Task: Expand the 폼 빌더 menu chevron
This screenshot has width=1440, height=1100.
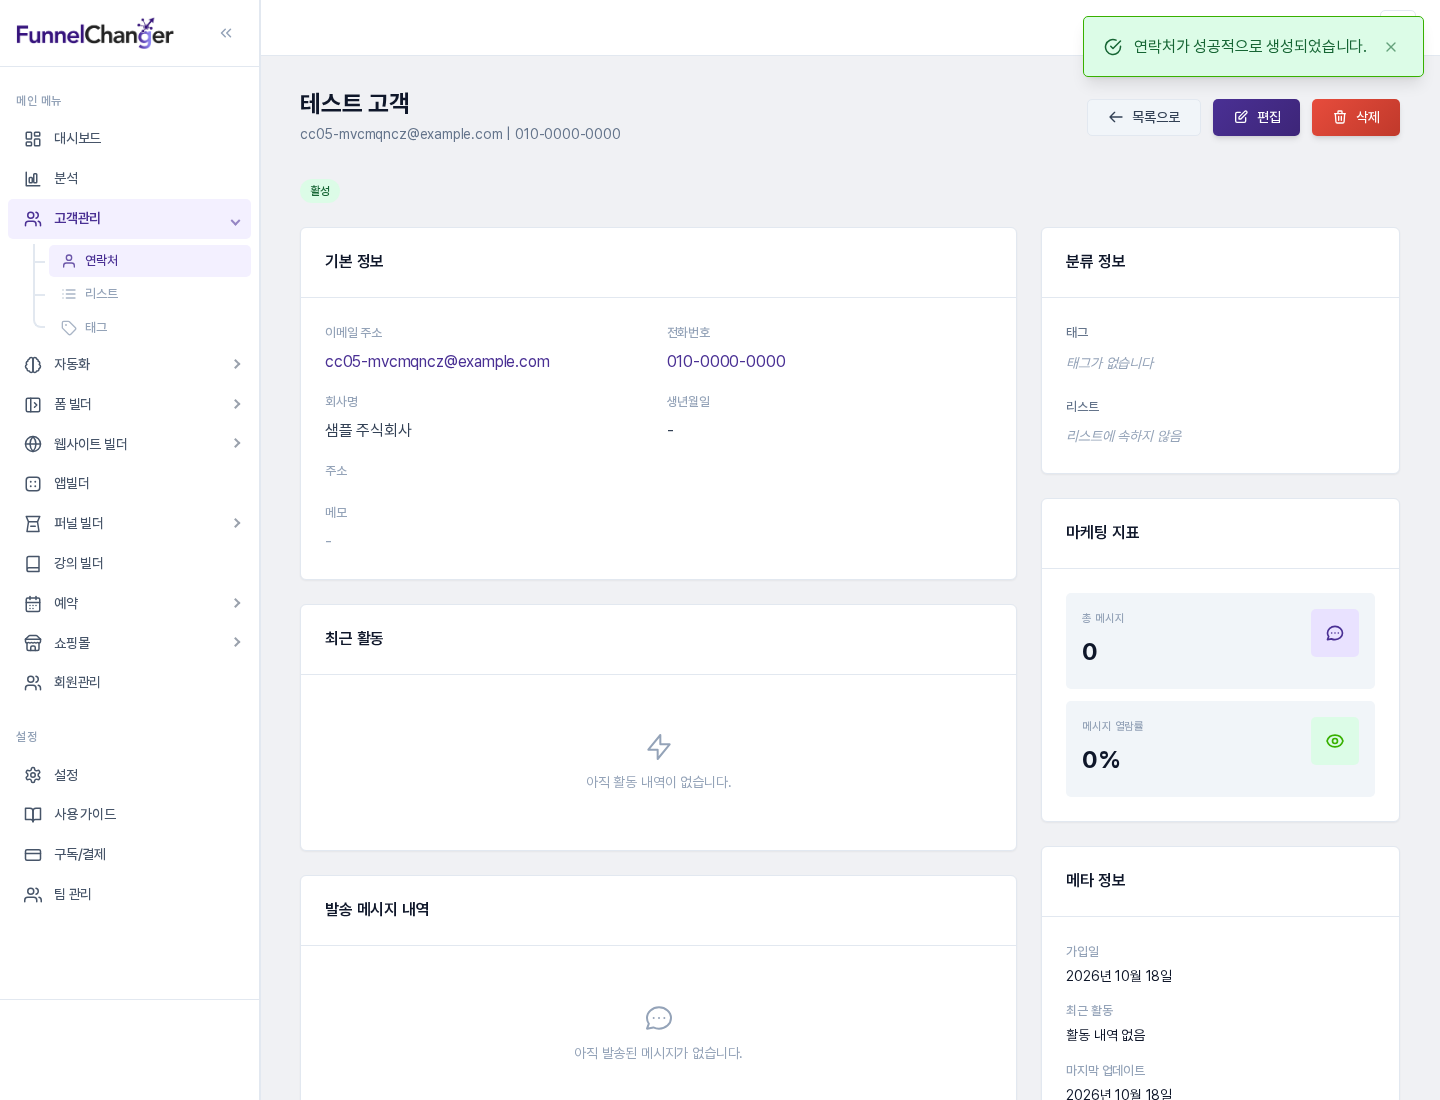Action: tap(237, 404)
